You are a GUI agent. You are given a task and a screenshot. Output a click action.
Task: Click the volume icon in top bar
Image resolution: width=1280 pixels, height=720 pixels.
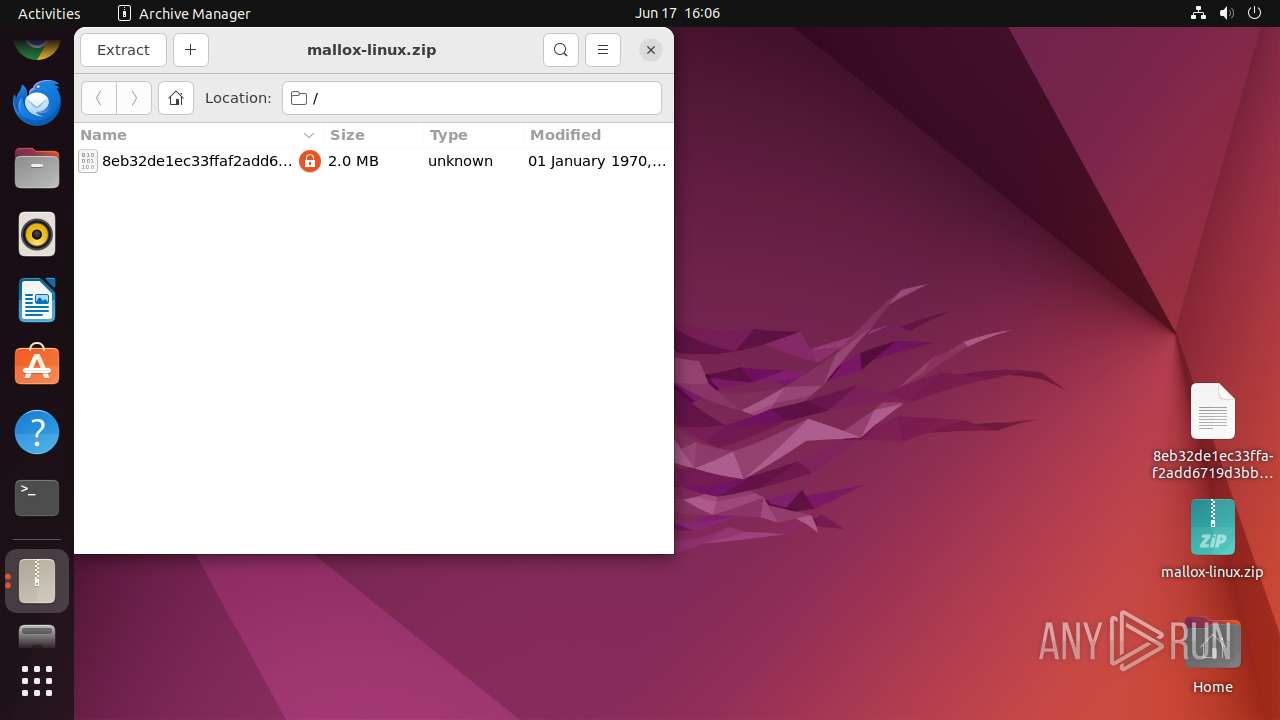pyautogui.click(x=1227, y=13)
